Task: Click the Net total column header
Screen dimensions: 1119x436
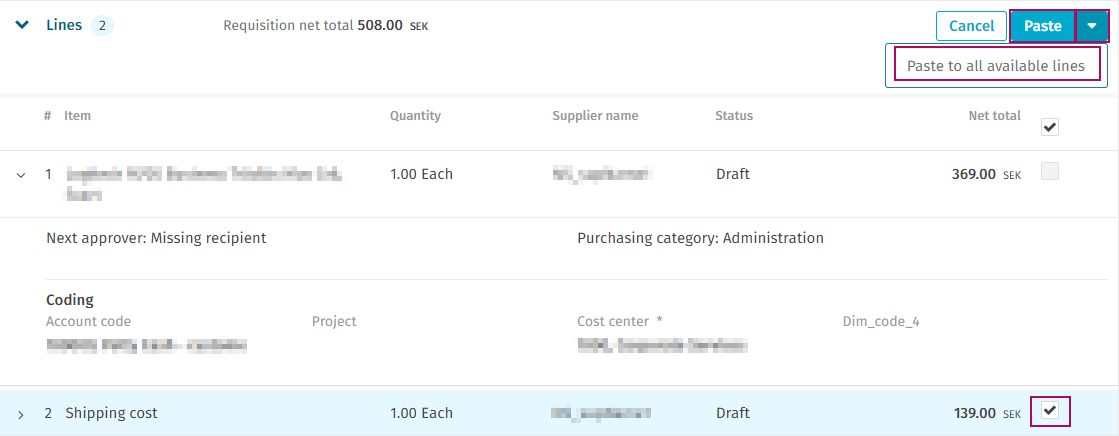Action: coord(994,116)
